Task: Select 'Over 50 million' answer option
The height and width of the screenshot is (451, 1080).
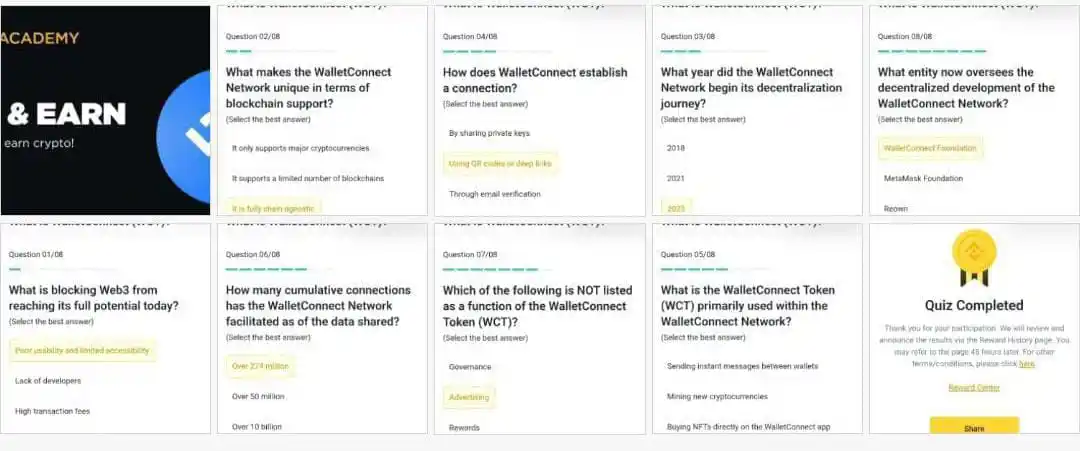Action: pyautogui.click(x=258, y=397)
